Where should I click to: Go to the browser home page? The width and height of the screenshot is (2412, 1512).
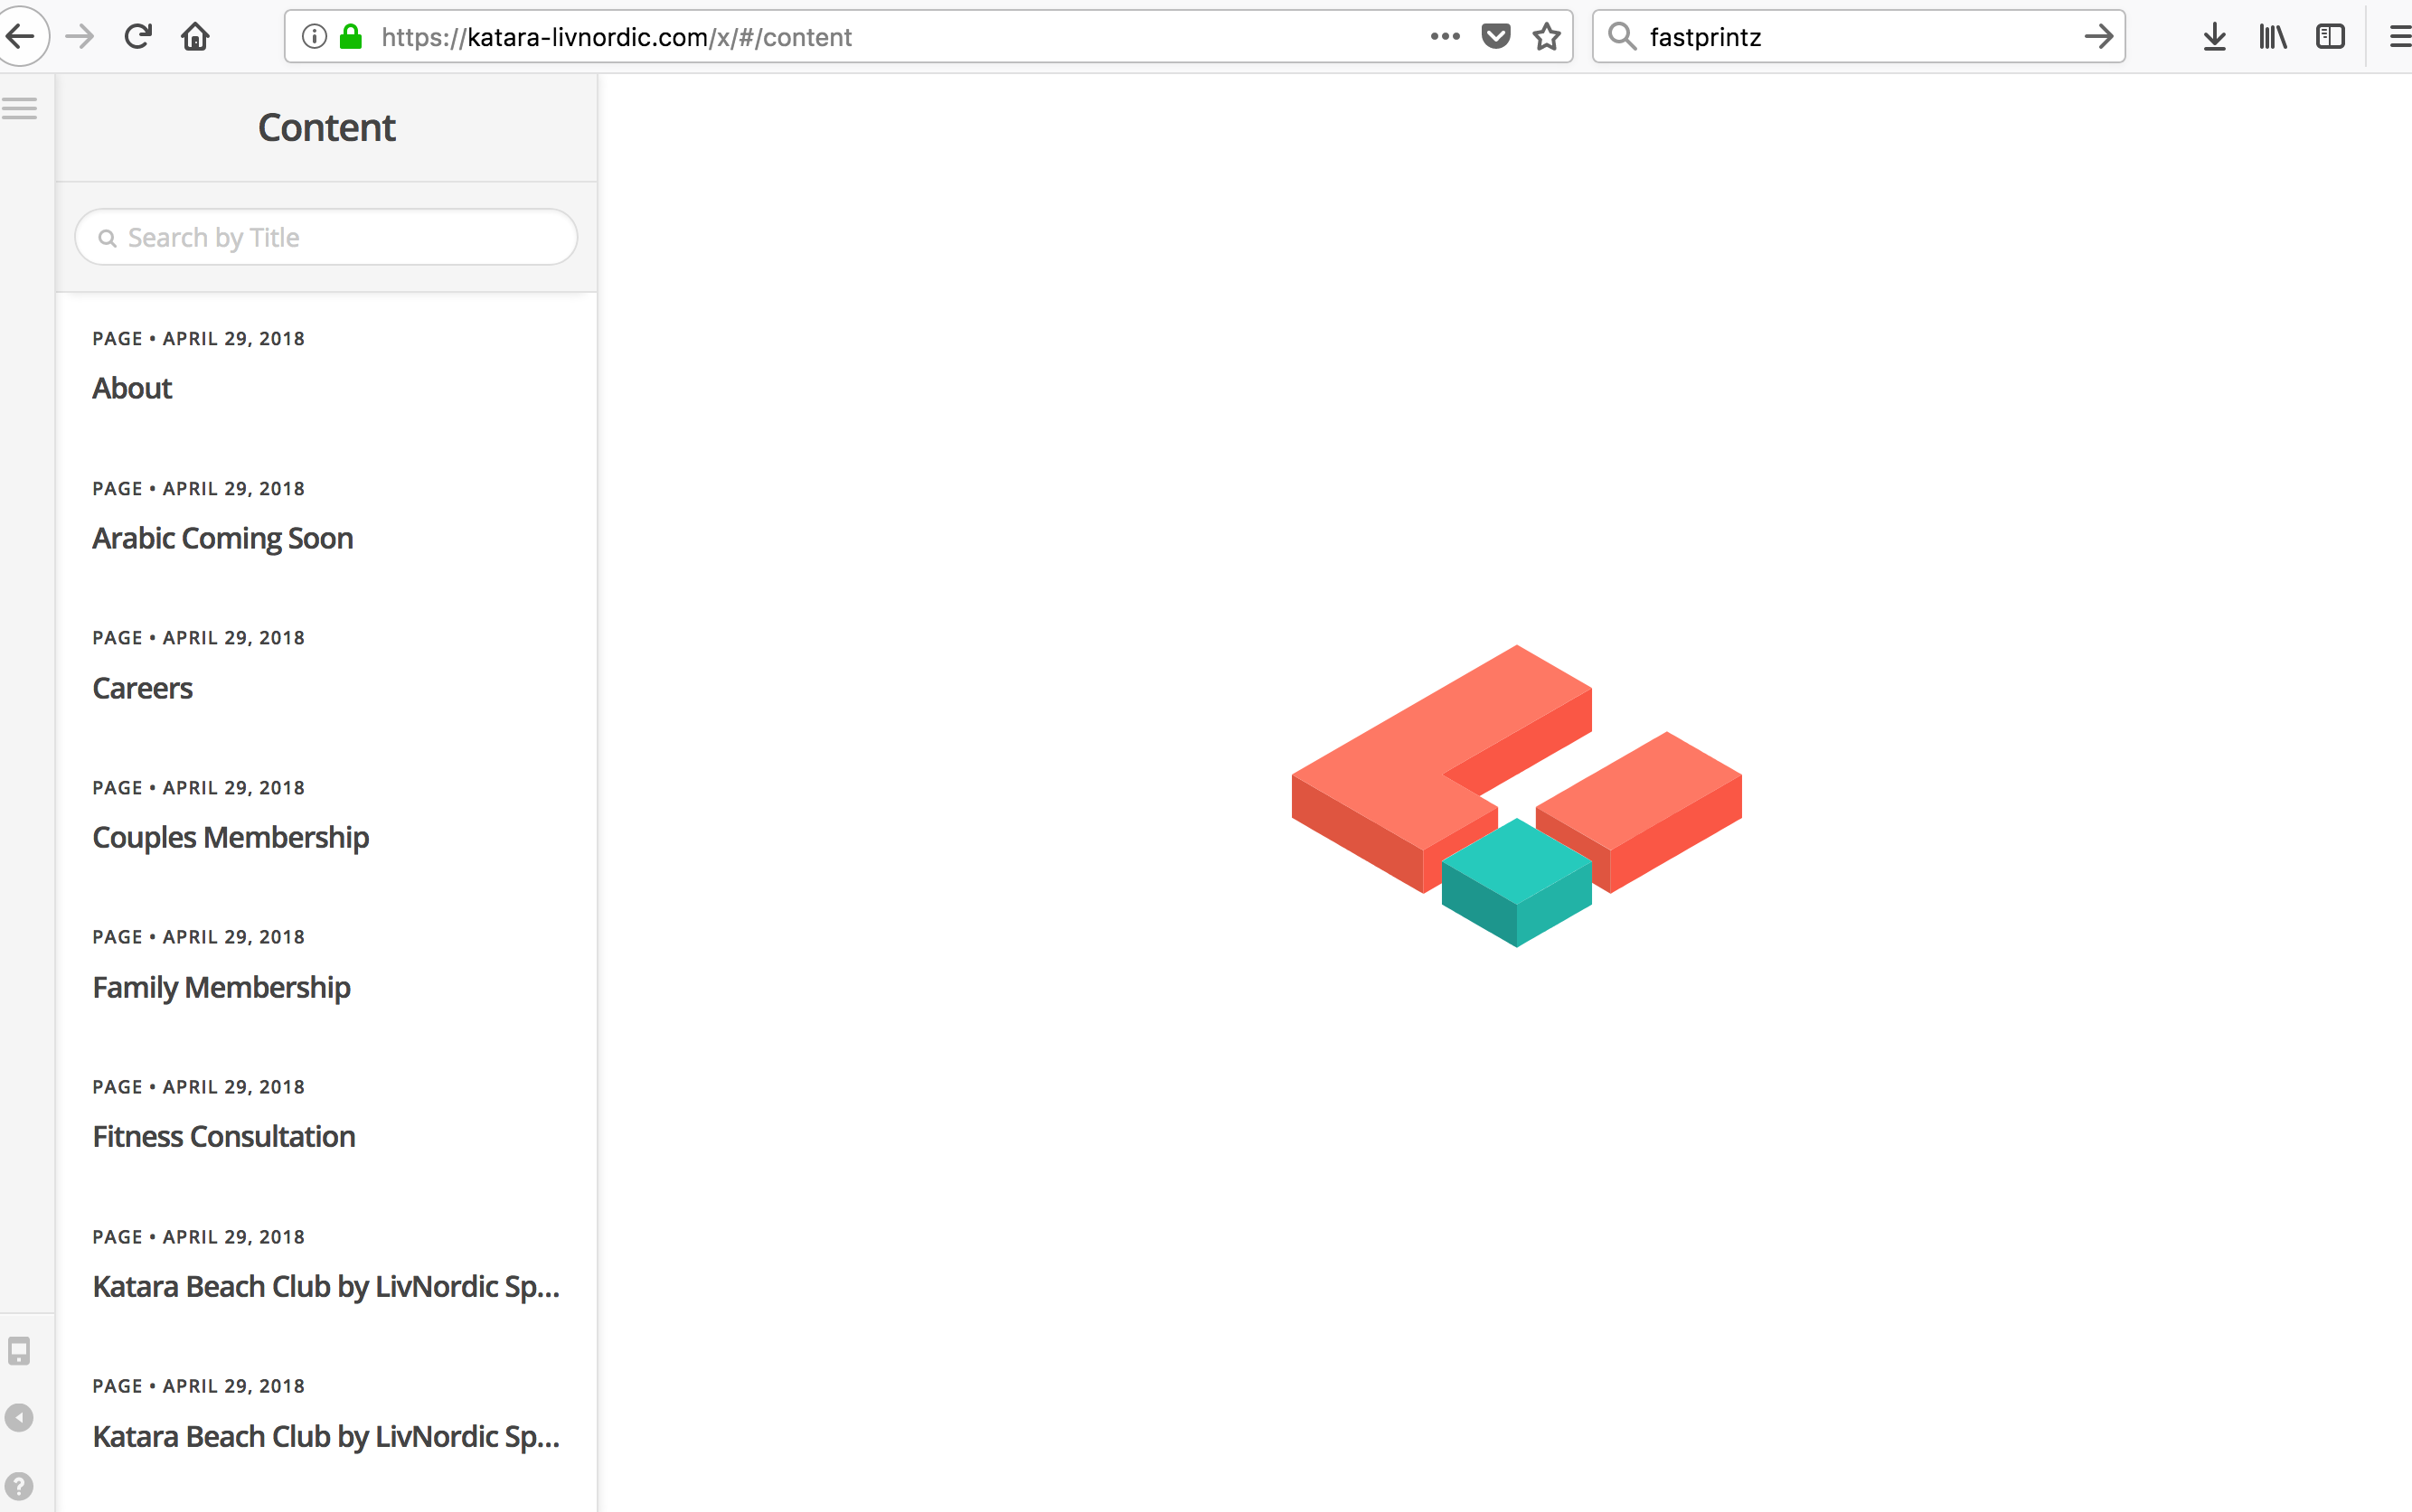click(196, 37)
